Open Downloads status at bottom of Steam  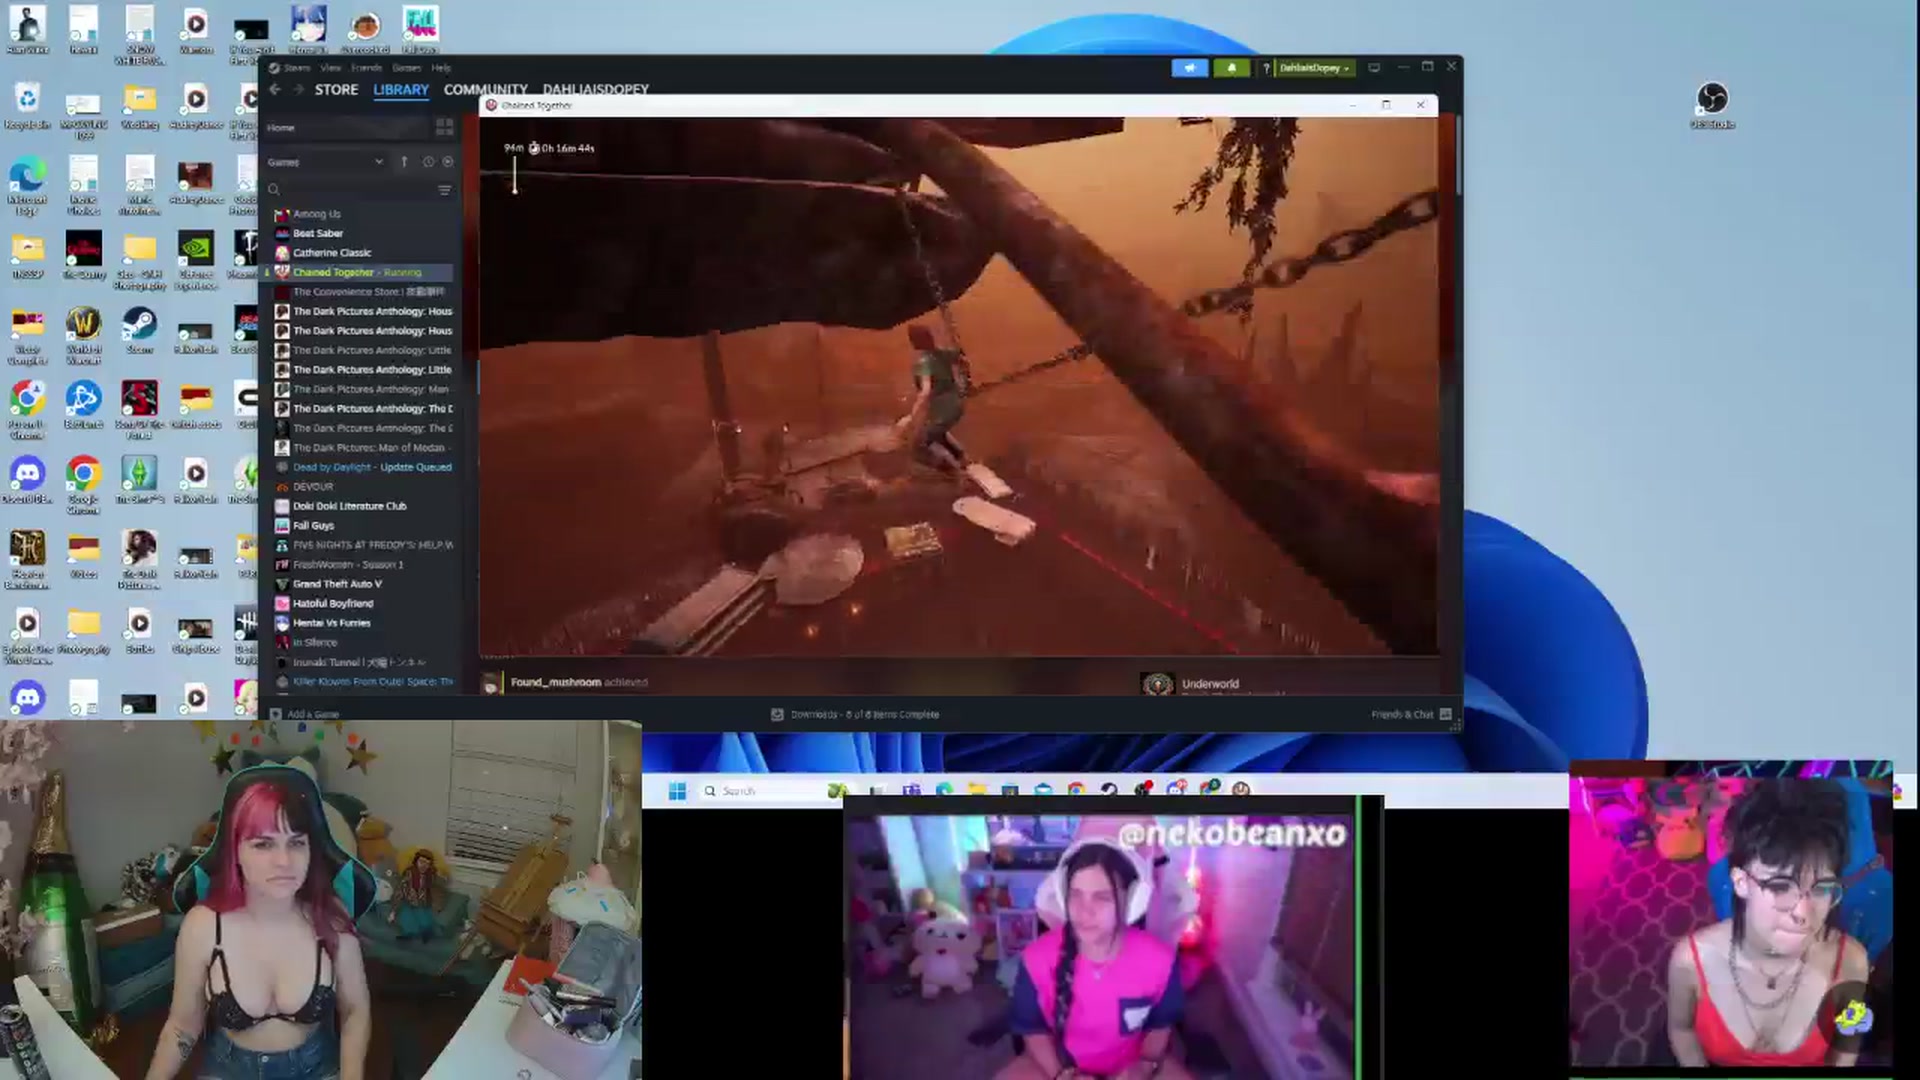coord(855,714)
